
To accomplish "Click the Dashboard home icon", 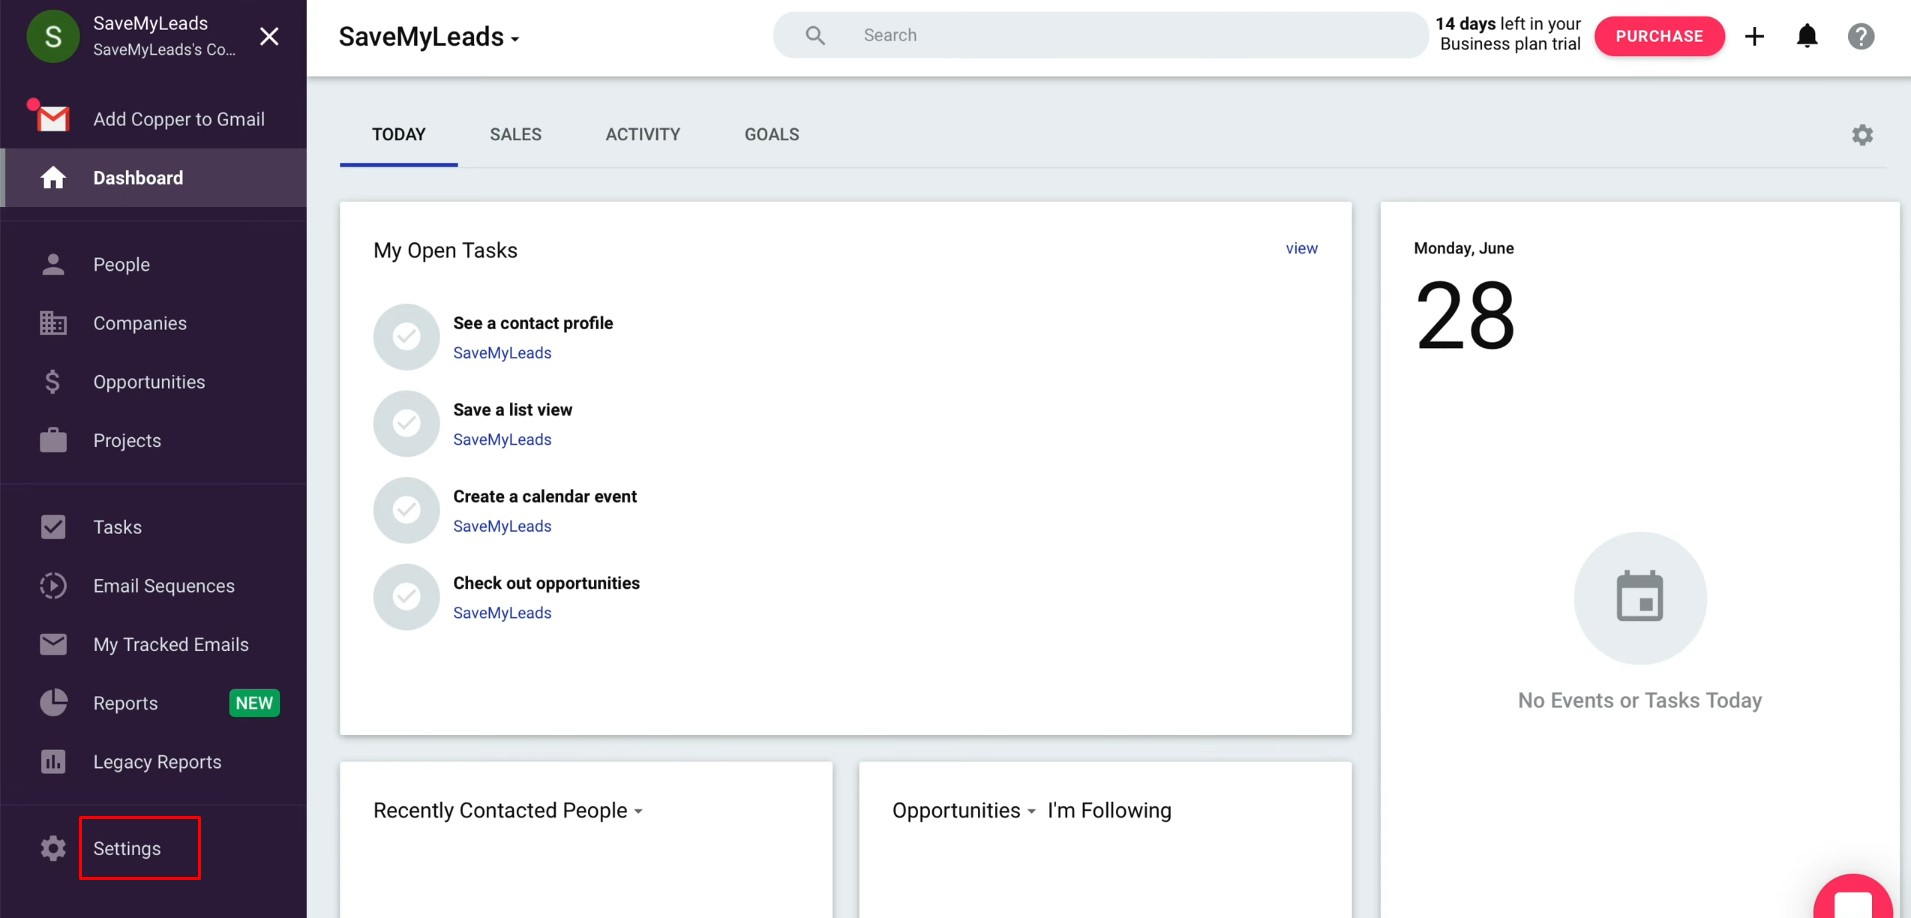I will click(53, 178).
